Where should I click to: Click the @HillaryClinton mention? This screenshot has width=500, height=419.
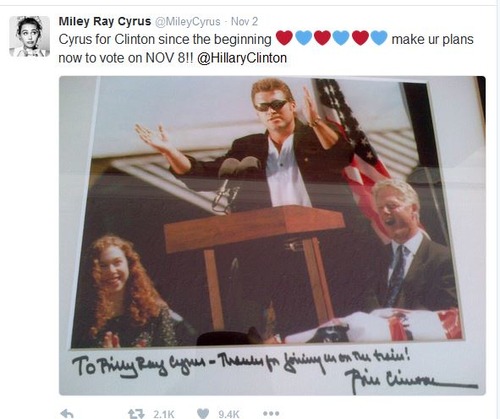[242, 58]
